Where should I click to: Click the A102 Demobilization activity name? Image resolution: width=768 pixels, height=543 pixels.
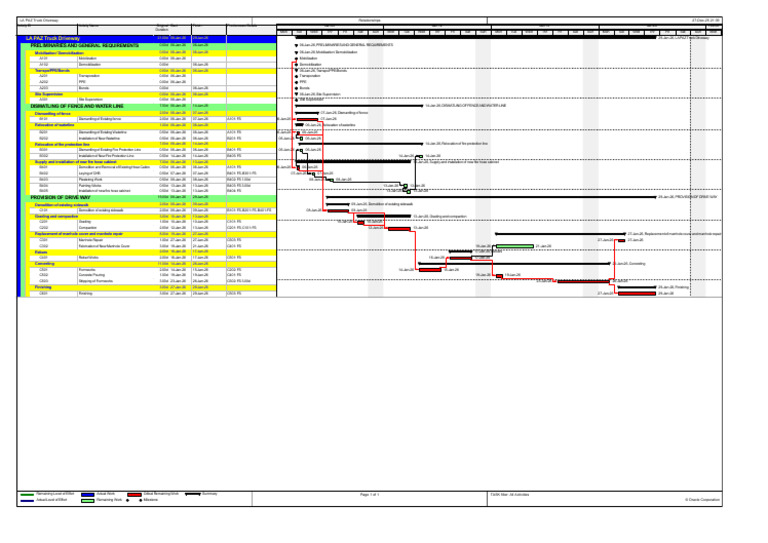pos(90,64)
